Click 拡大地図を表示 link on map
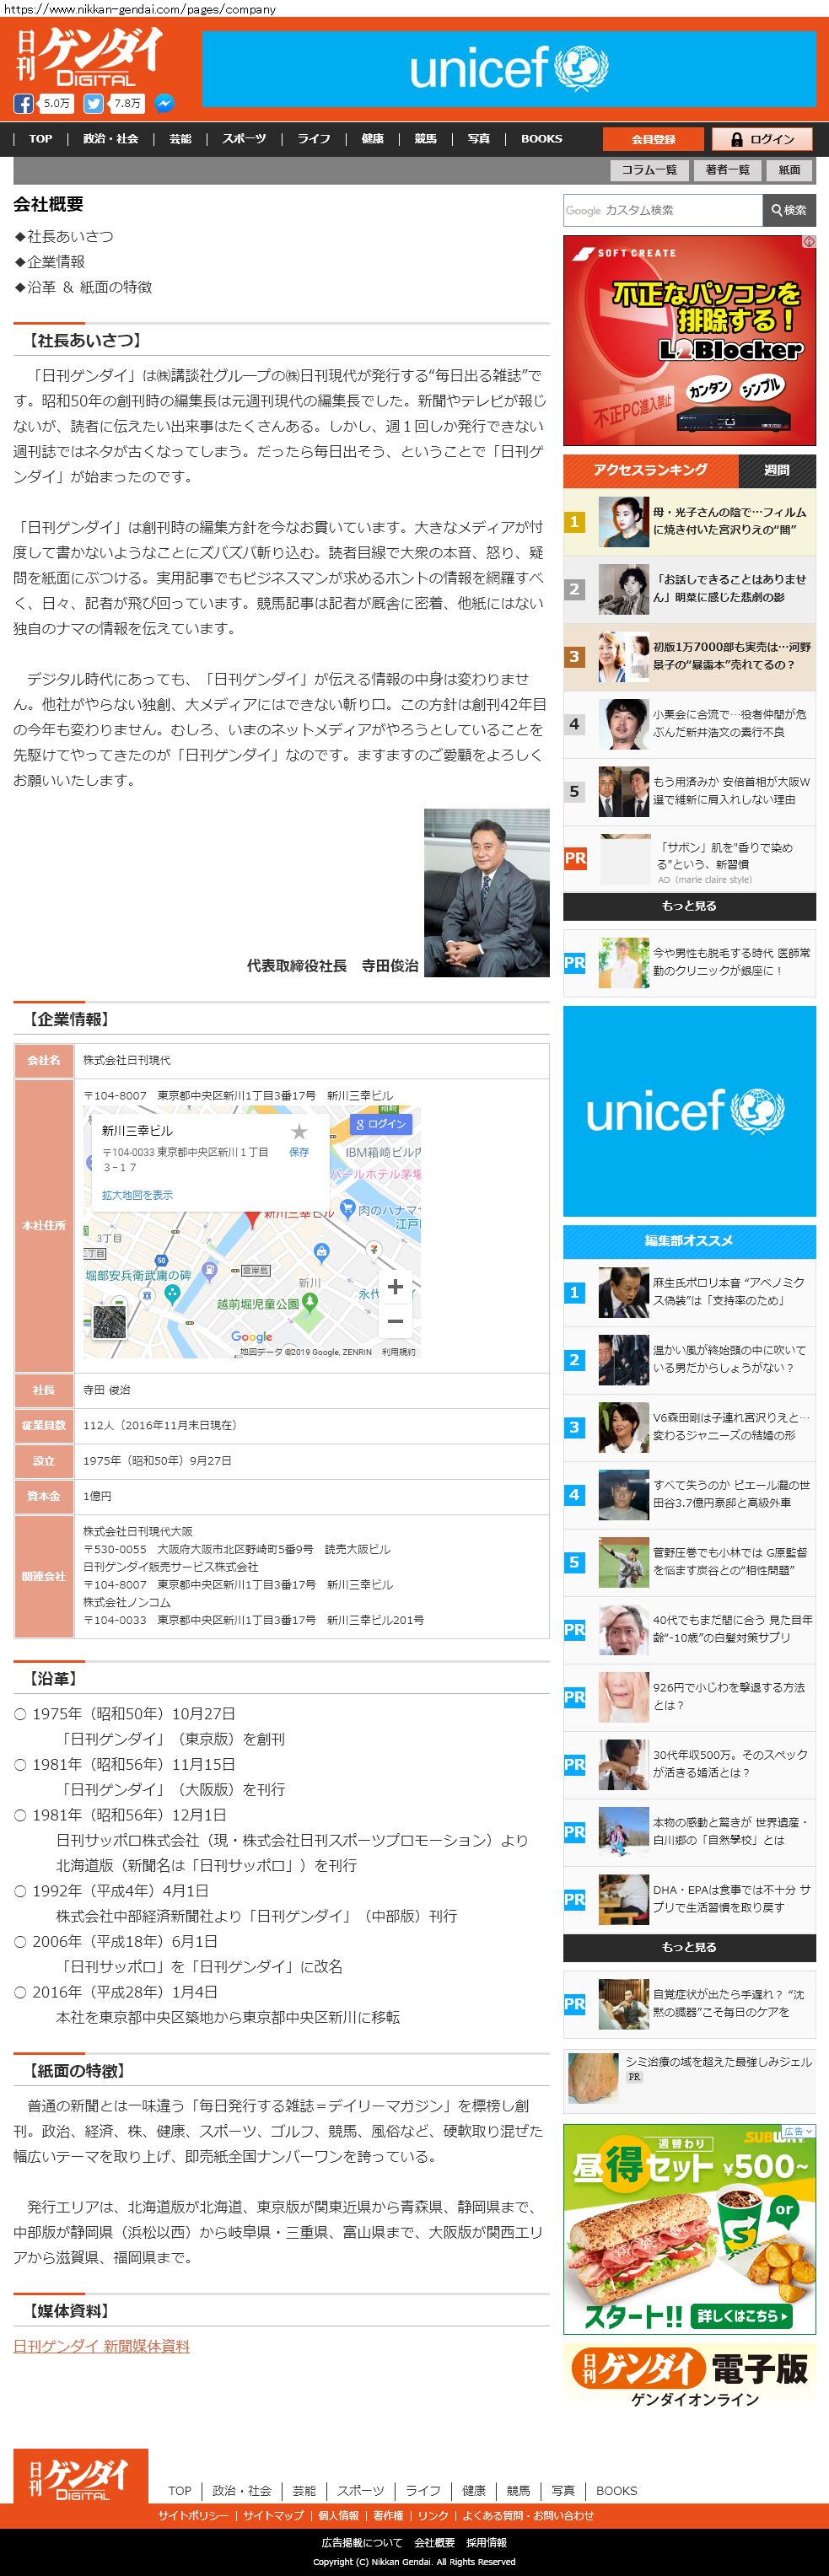 137,1195
